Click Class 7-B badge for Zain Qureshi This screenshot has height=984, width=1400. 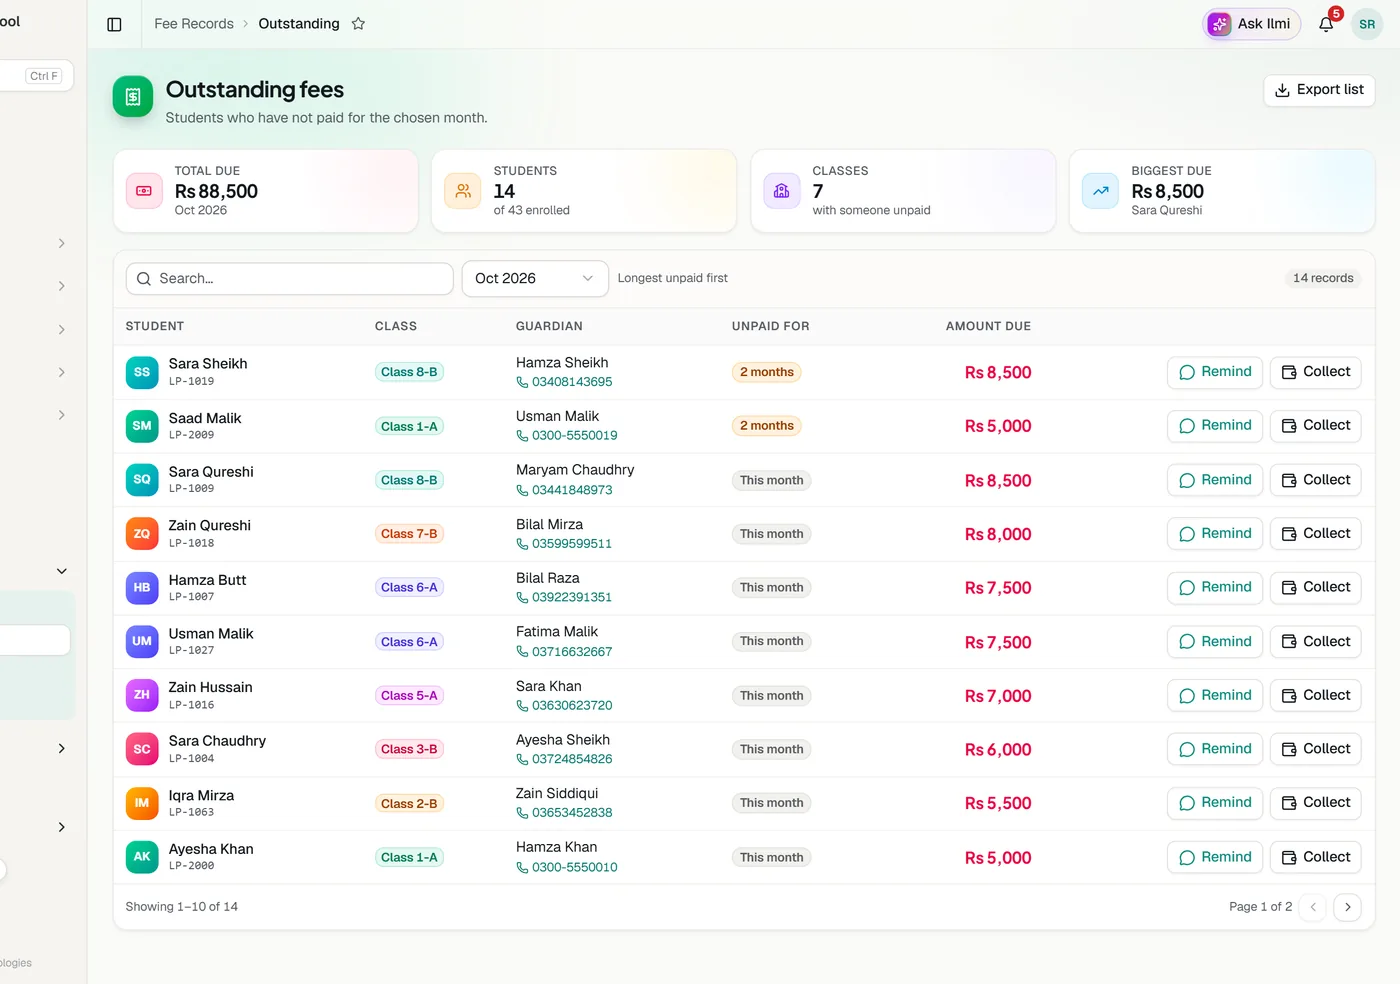[x=409, y=534]
